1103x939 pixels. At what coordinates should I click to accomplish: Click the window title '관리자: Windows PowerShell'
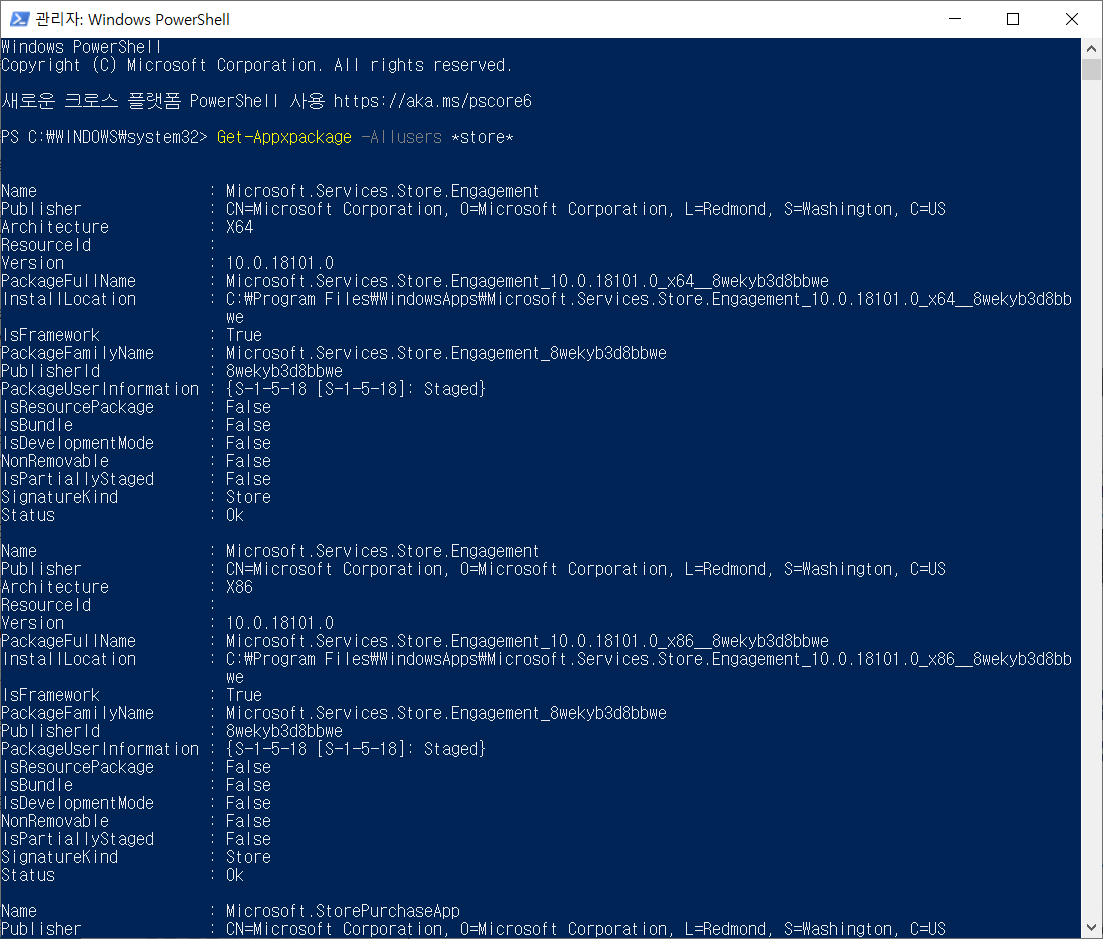click(132, 20)
